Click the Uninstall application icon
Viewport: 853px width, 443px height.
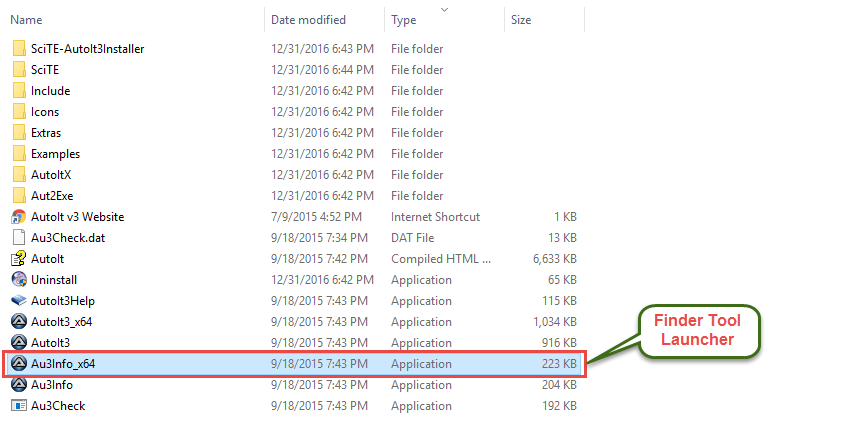click(x=19, y=280)
